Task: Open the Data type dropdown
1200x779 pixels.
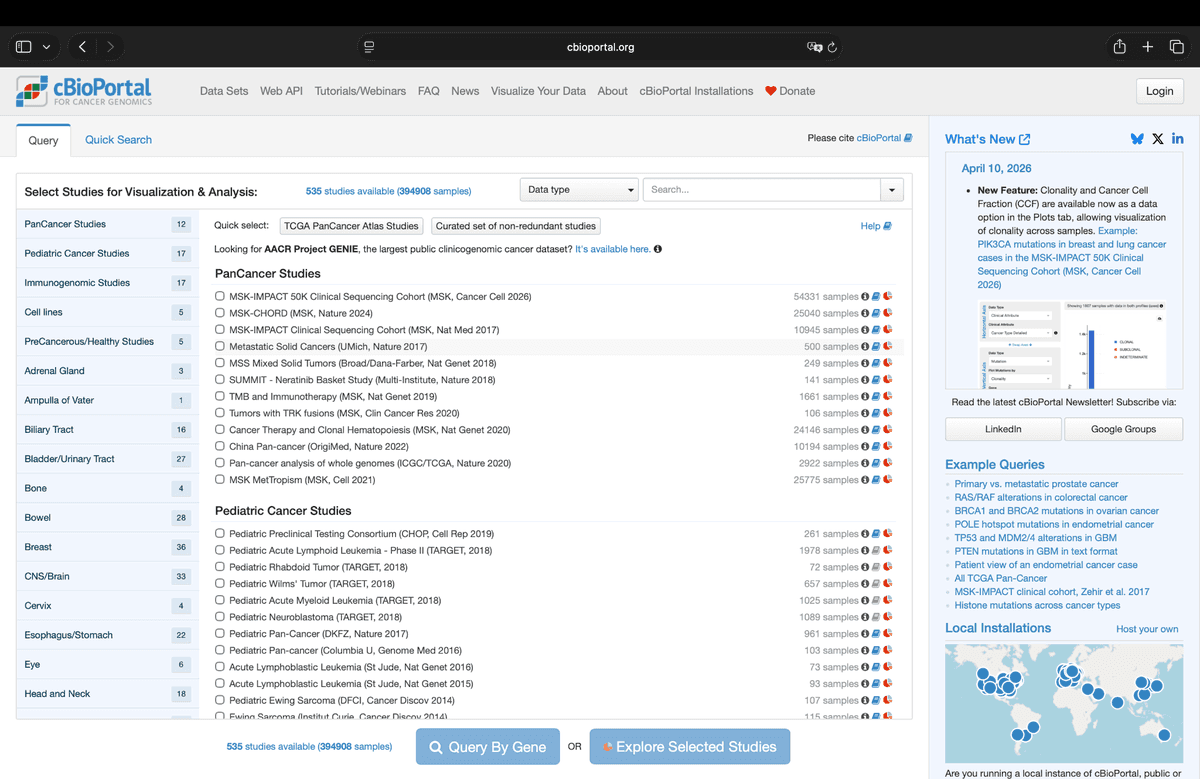Action: click(x=579, y=189)
